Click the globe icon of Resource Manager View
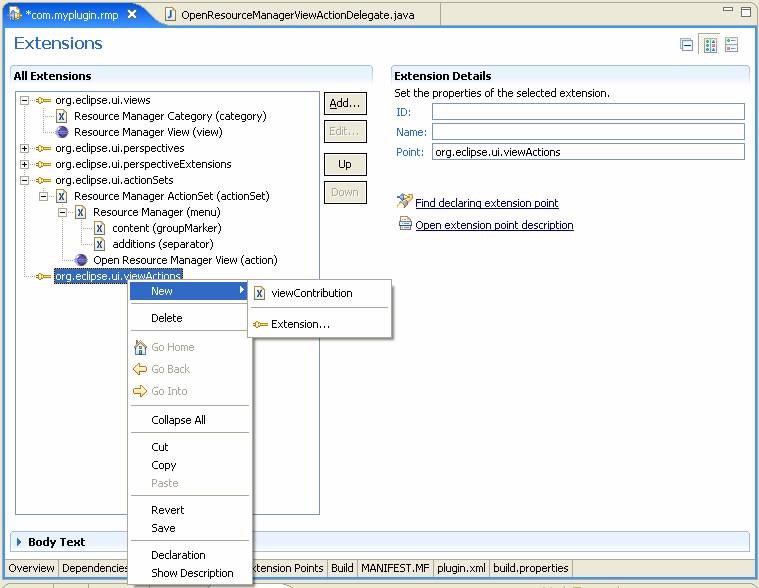Image resolution: width=759 pixels, height=588 pixels. point(62,132)
